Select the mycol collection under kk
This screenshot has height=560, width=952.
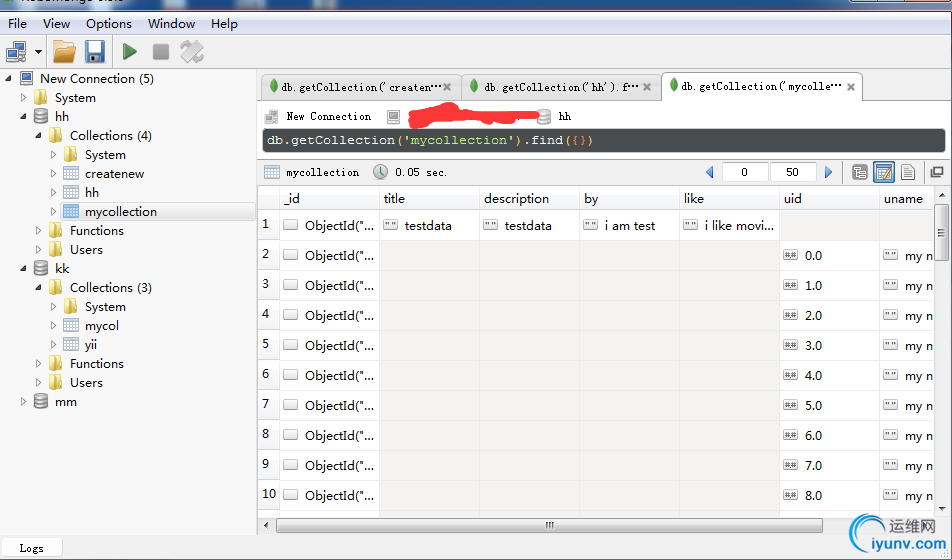pyautogui.click(x=101, y=326)
